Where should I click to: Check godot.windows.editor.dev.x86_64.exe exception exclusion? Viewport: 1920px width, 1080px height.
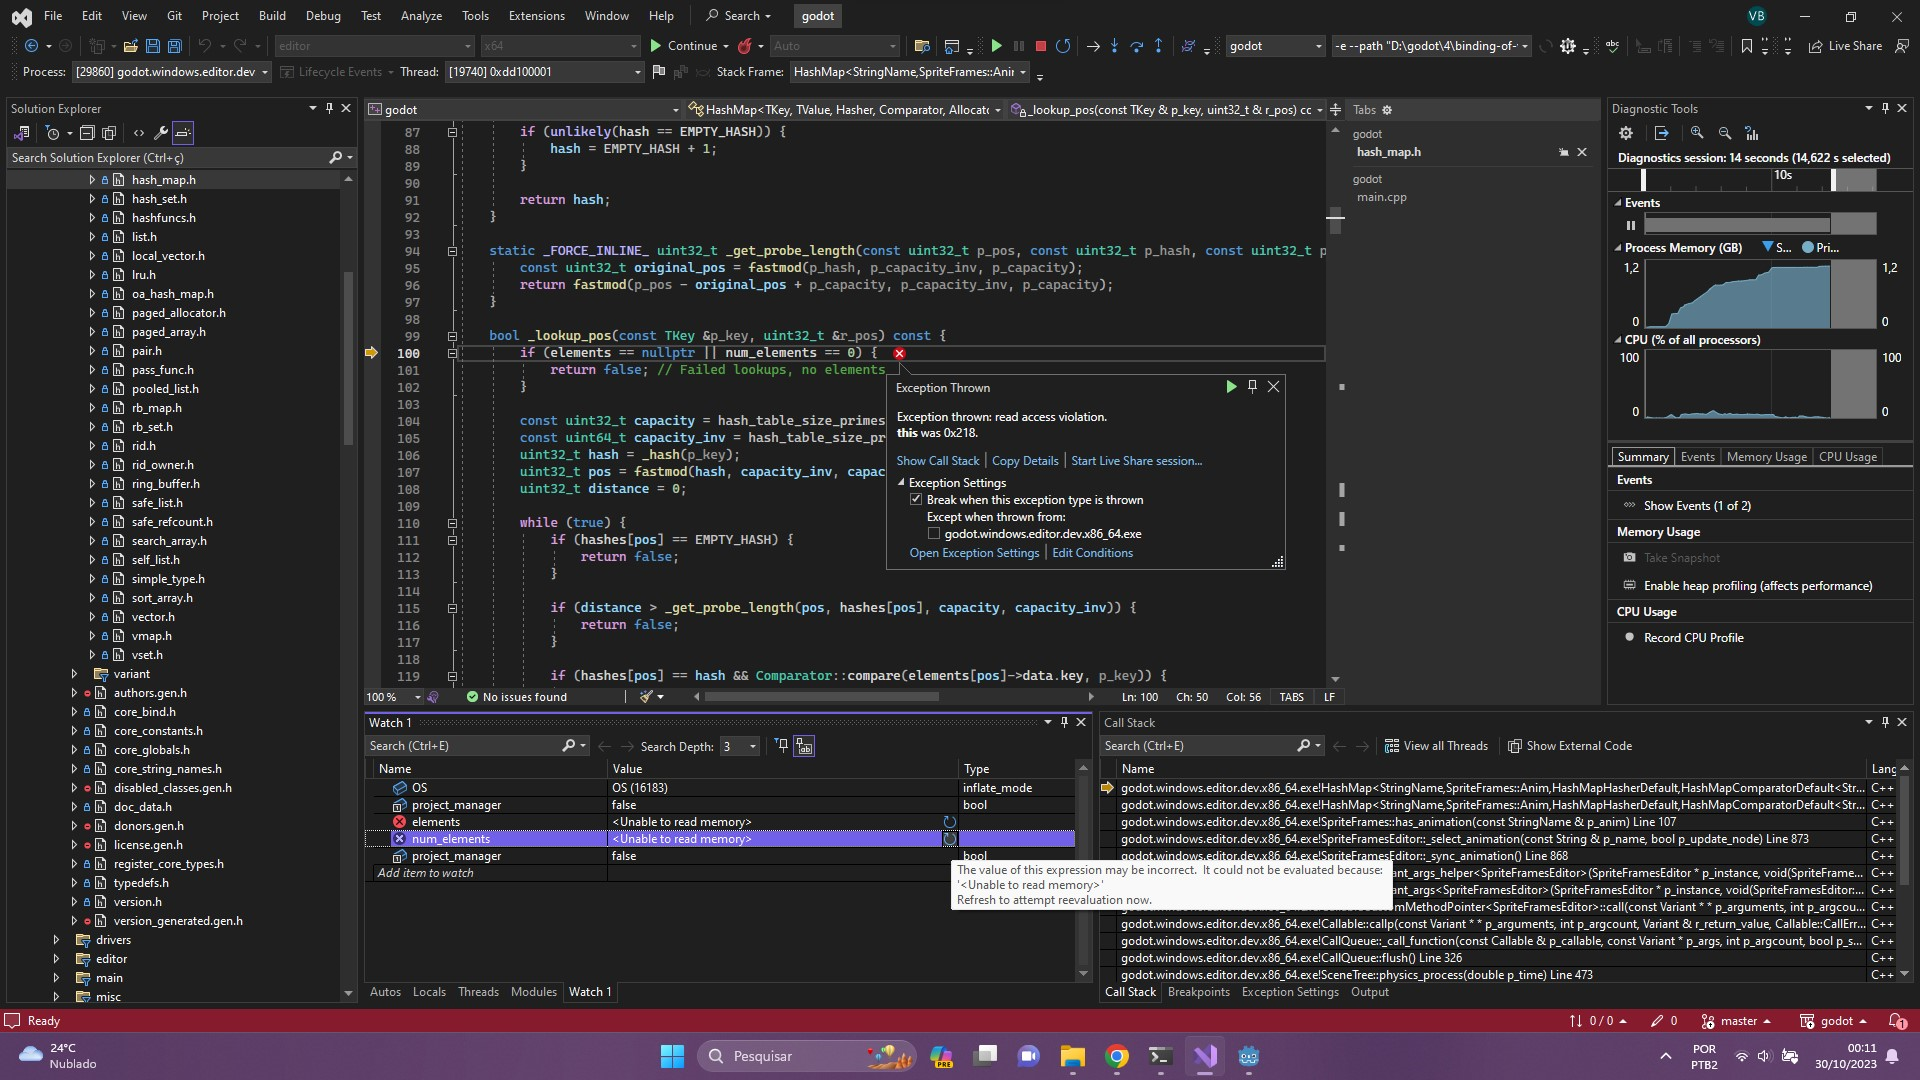(x=934, y=533)
